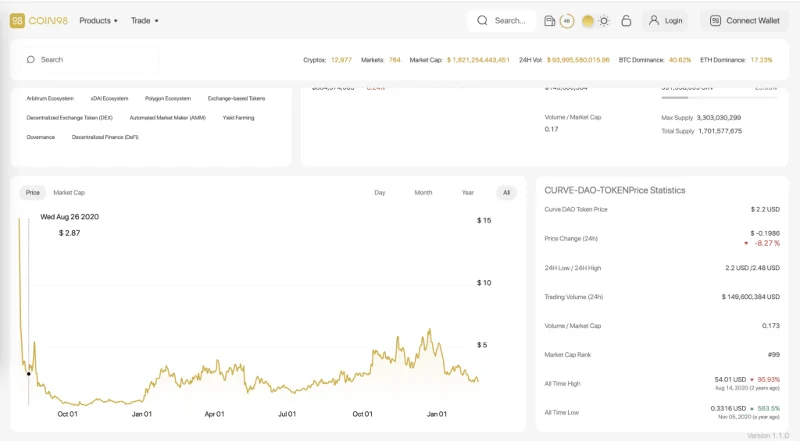800x441 pixels.
Task: Click Trading Volume $149,600,384 USD
Action: [751, 297]
